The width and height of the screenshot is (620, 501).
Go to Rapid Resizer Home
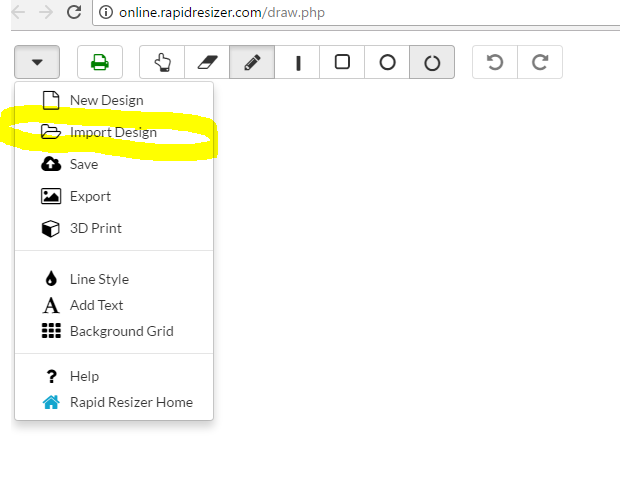tap(114, 402)
